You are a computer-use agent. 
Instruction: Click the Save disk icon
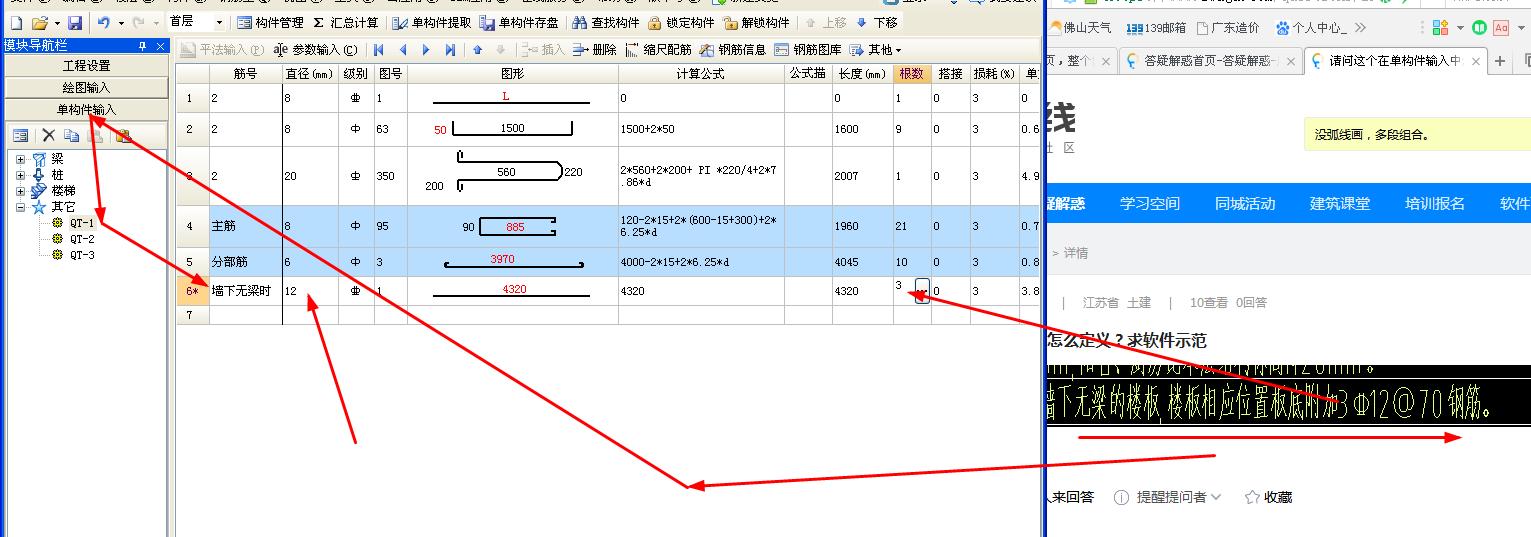[x=75, y=22]
